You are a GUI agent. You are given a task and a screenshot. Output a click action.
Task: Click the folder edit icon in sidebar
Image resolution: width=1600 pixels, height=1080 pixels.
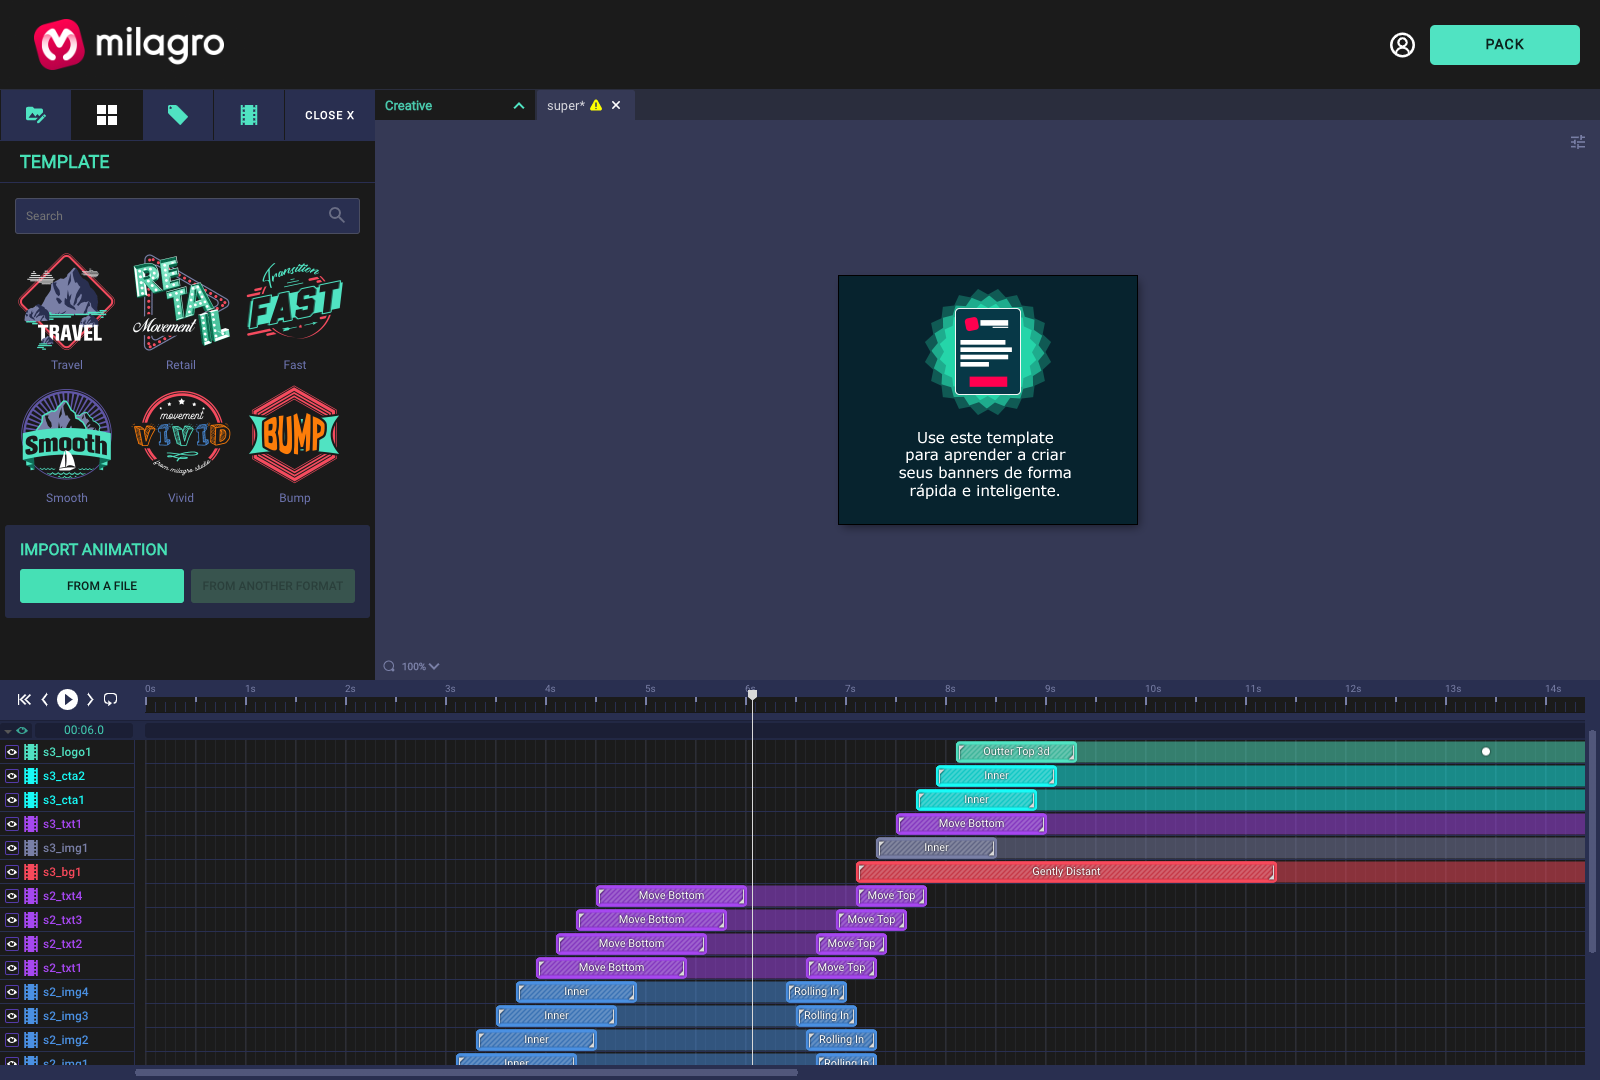pyautogui.click(x=36, y=115)
